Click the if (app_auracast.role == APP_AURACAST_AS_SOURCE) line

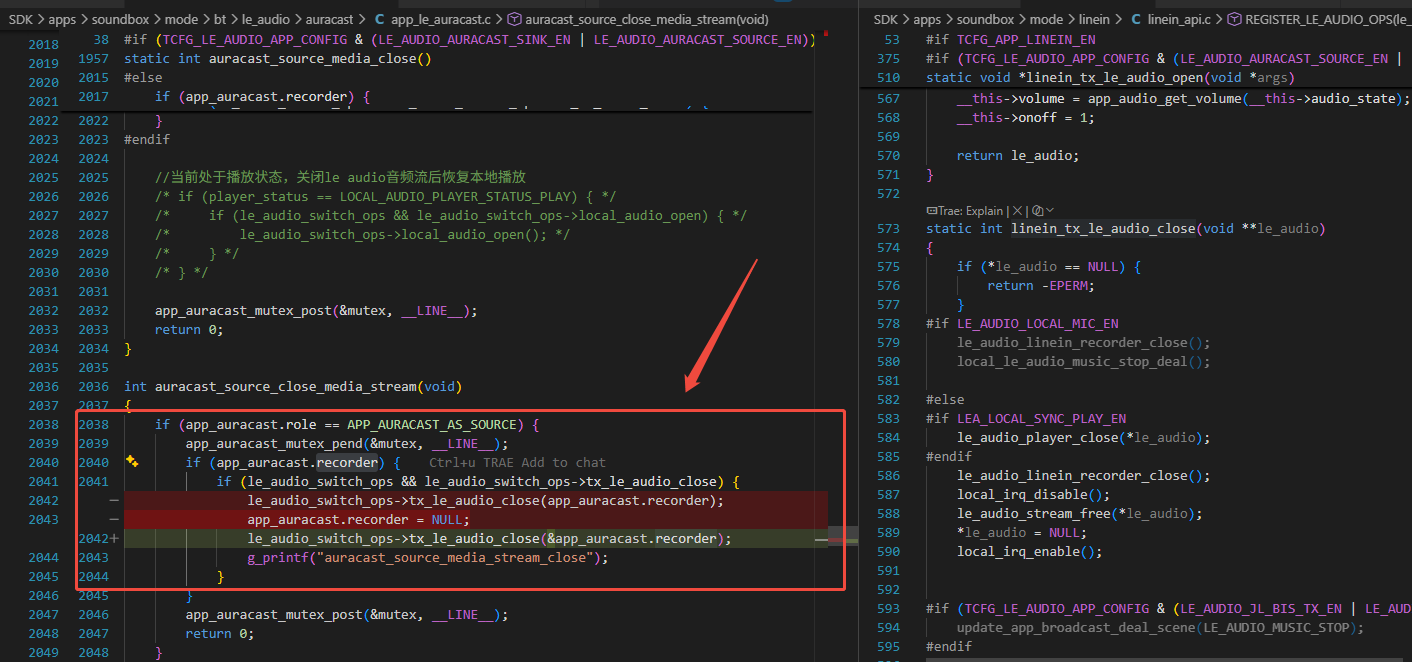click(x=347, y=425)
